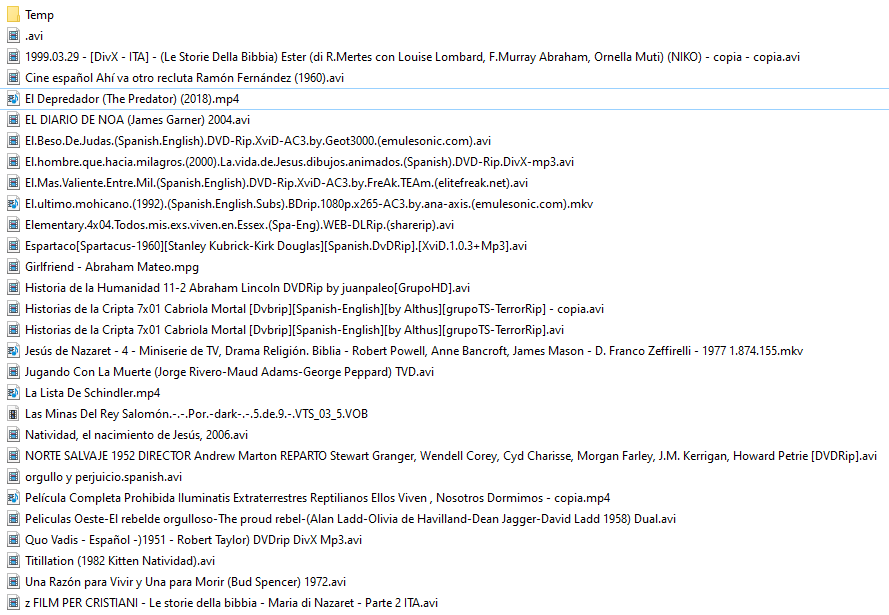Click the icon next to Girlfriend - Abraham Mateo.mpg

click(x=13, y=267)
